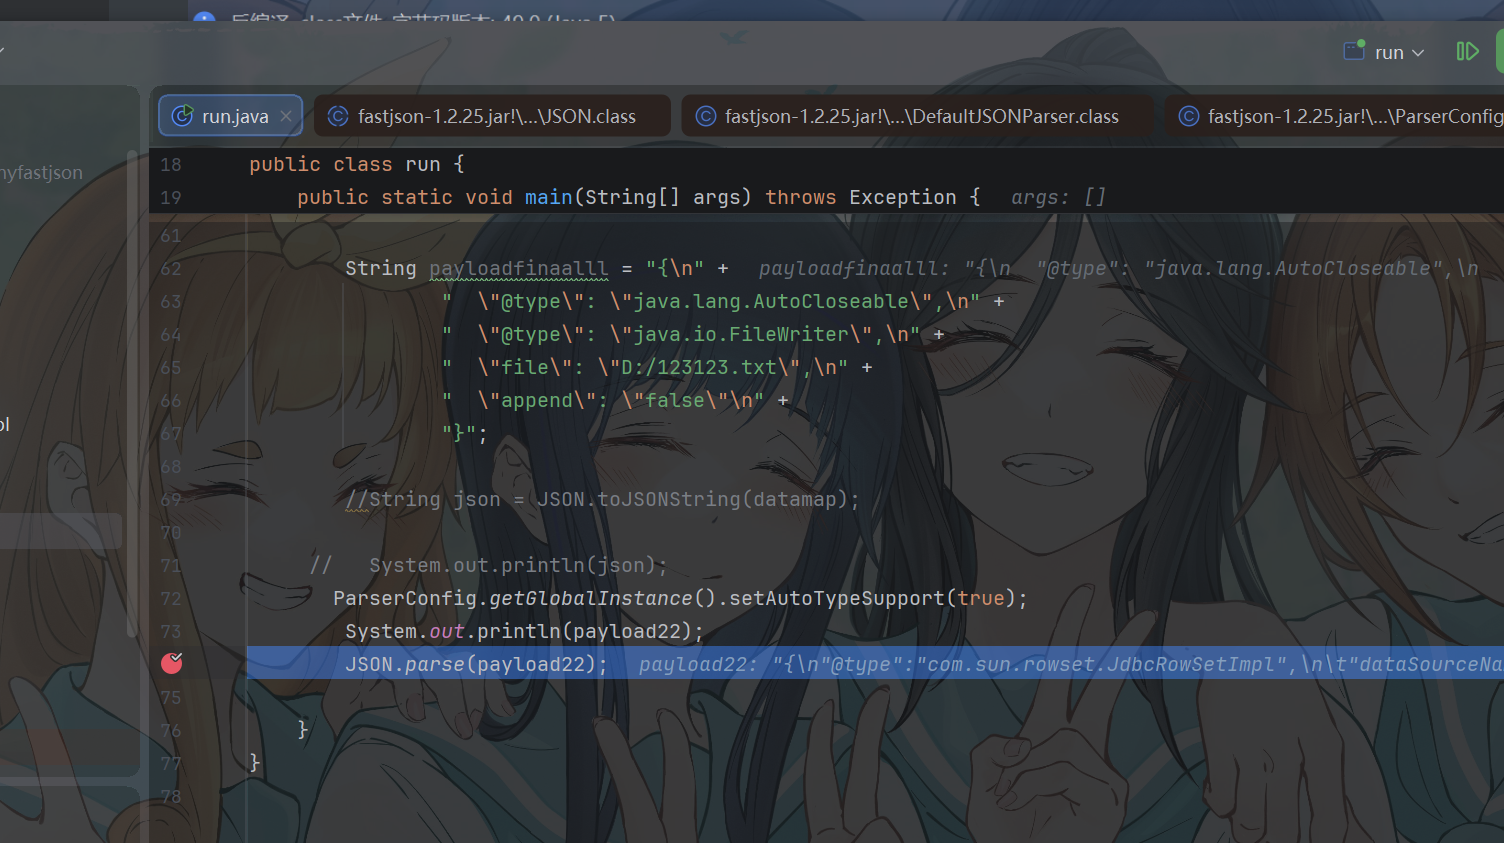This screenshot has height=843, width=1504.
Task: Toggle the breakpoint on the JSON.parse line
Action: click(x=172, y=663)
